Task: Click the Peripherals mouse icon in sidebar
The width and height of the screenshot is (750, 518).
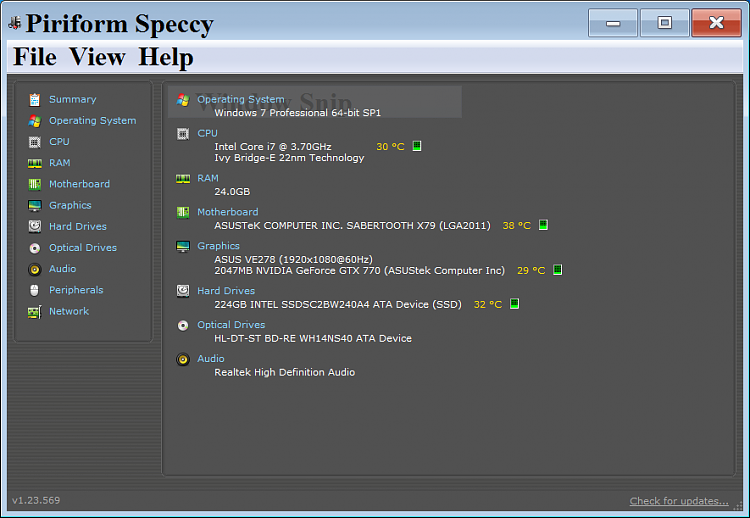Action: (x=34, y=290)
